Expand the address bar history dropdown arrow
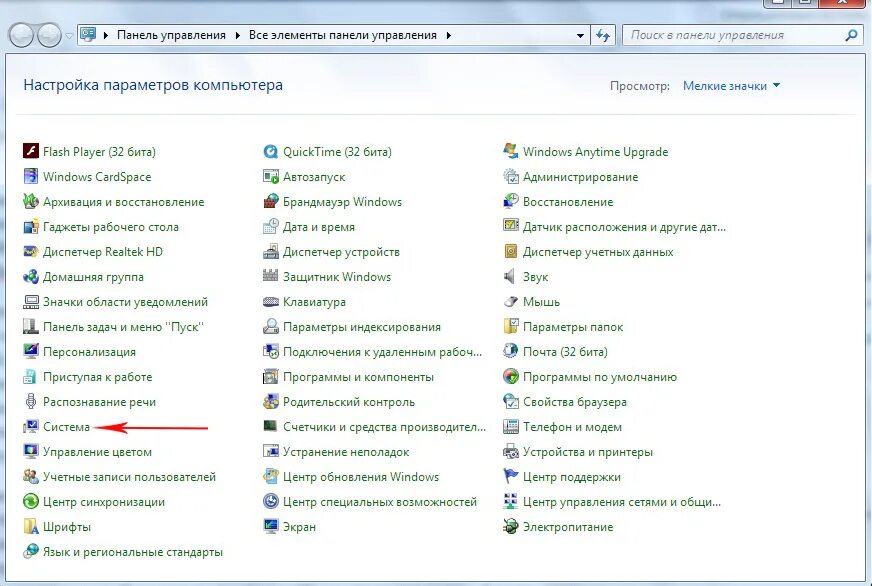The image size is (872, 586). 580,35
